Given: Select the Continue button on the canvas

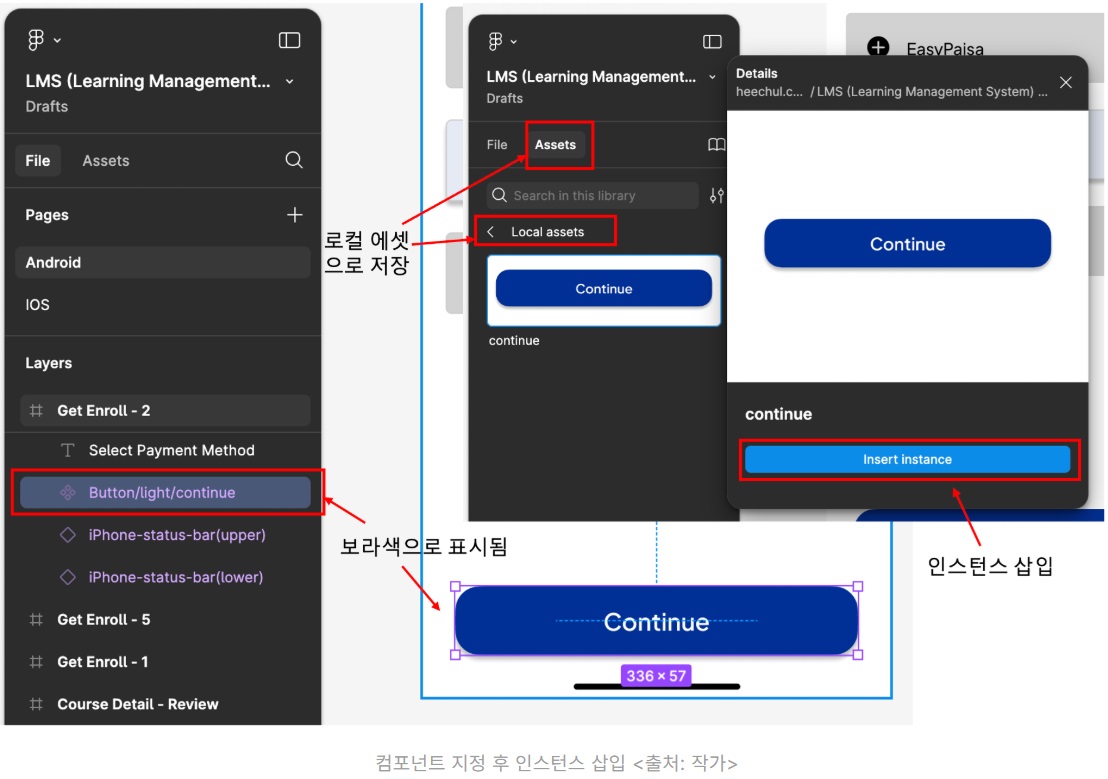Looking at the screenshot, I should 656,621.
